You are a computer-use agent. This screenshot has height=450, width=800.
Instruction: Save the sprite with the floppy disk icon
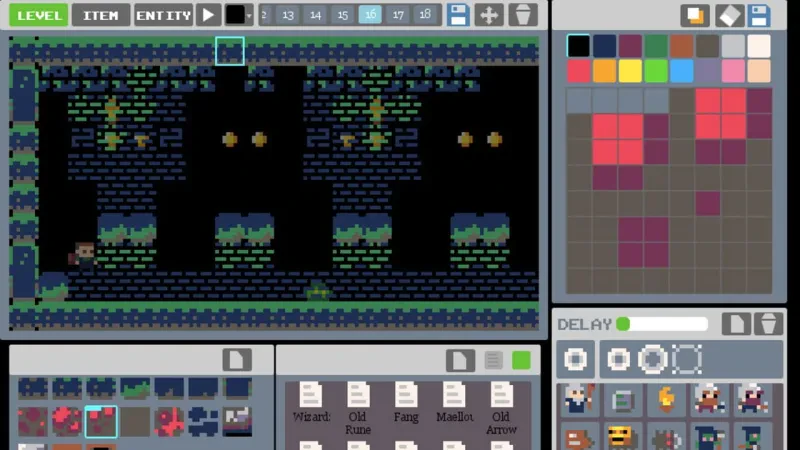760,15
